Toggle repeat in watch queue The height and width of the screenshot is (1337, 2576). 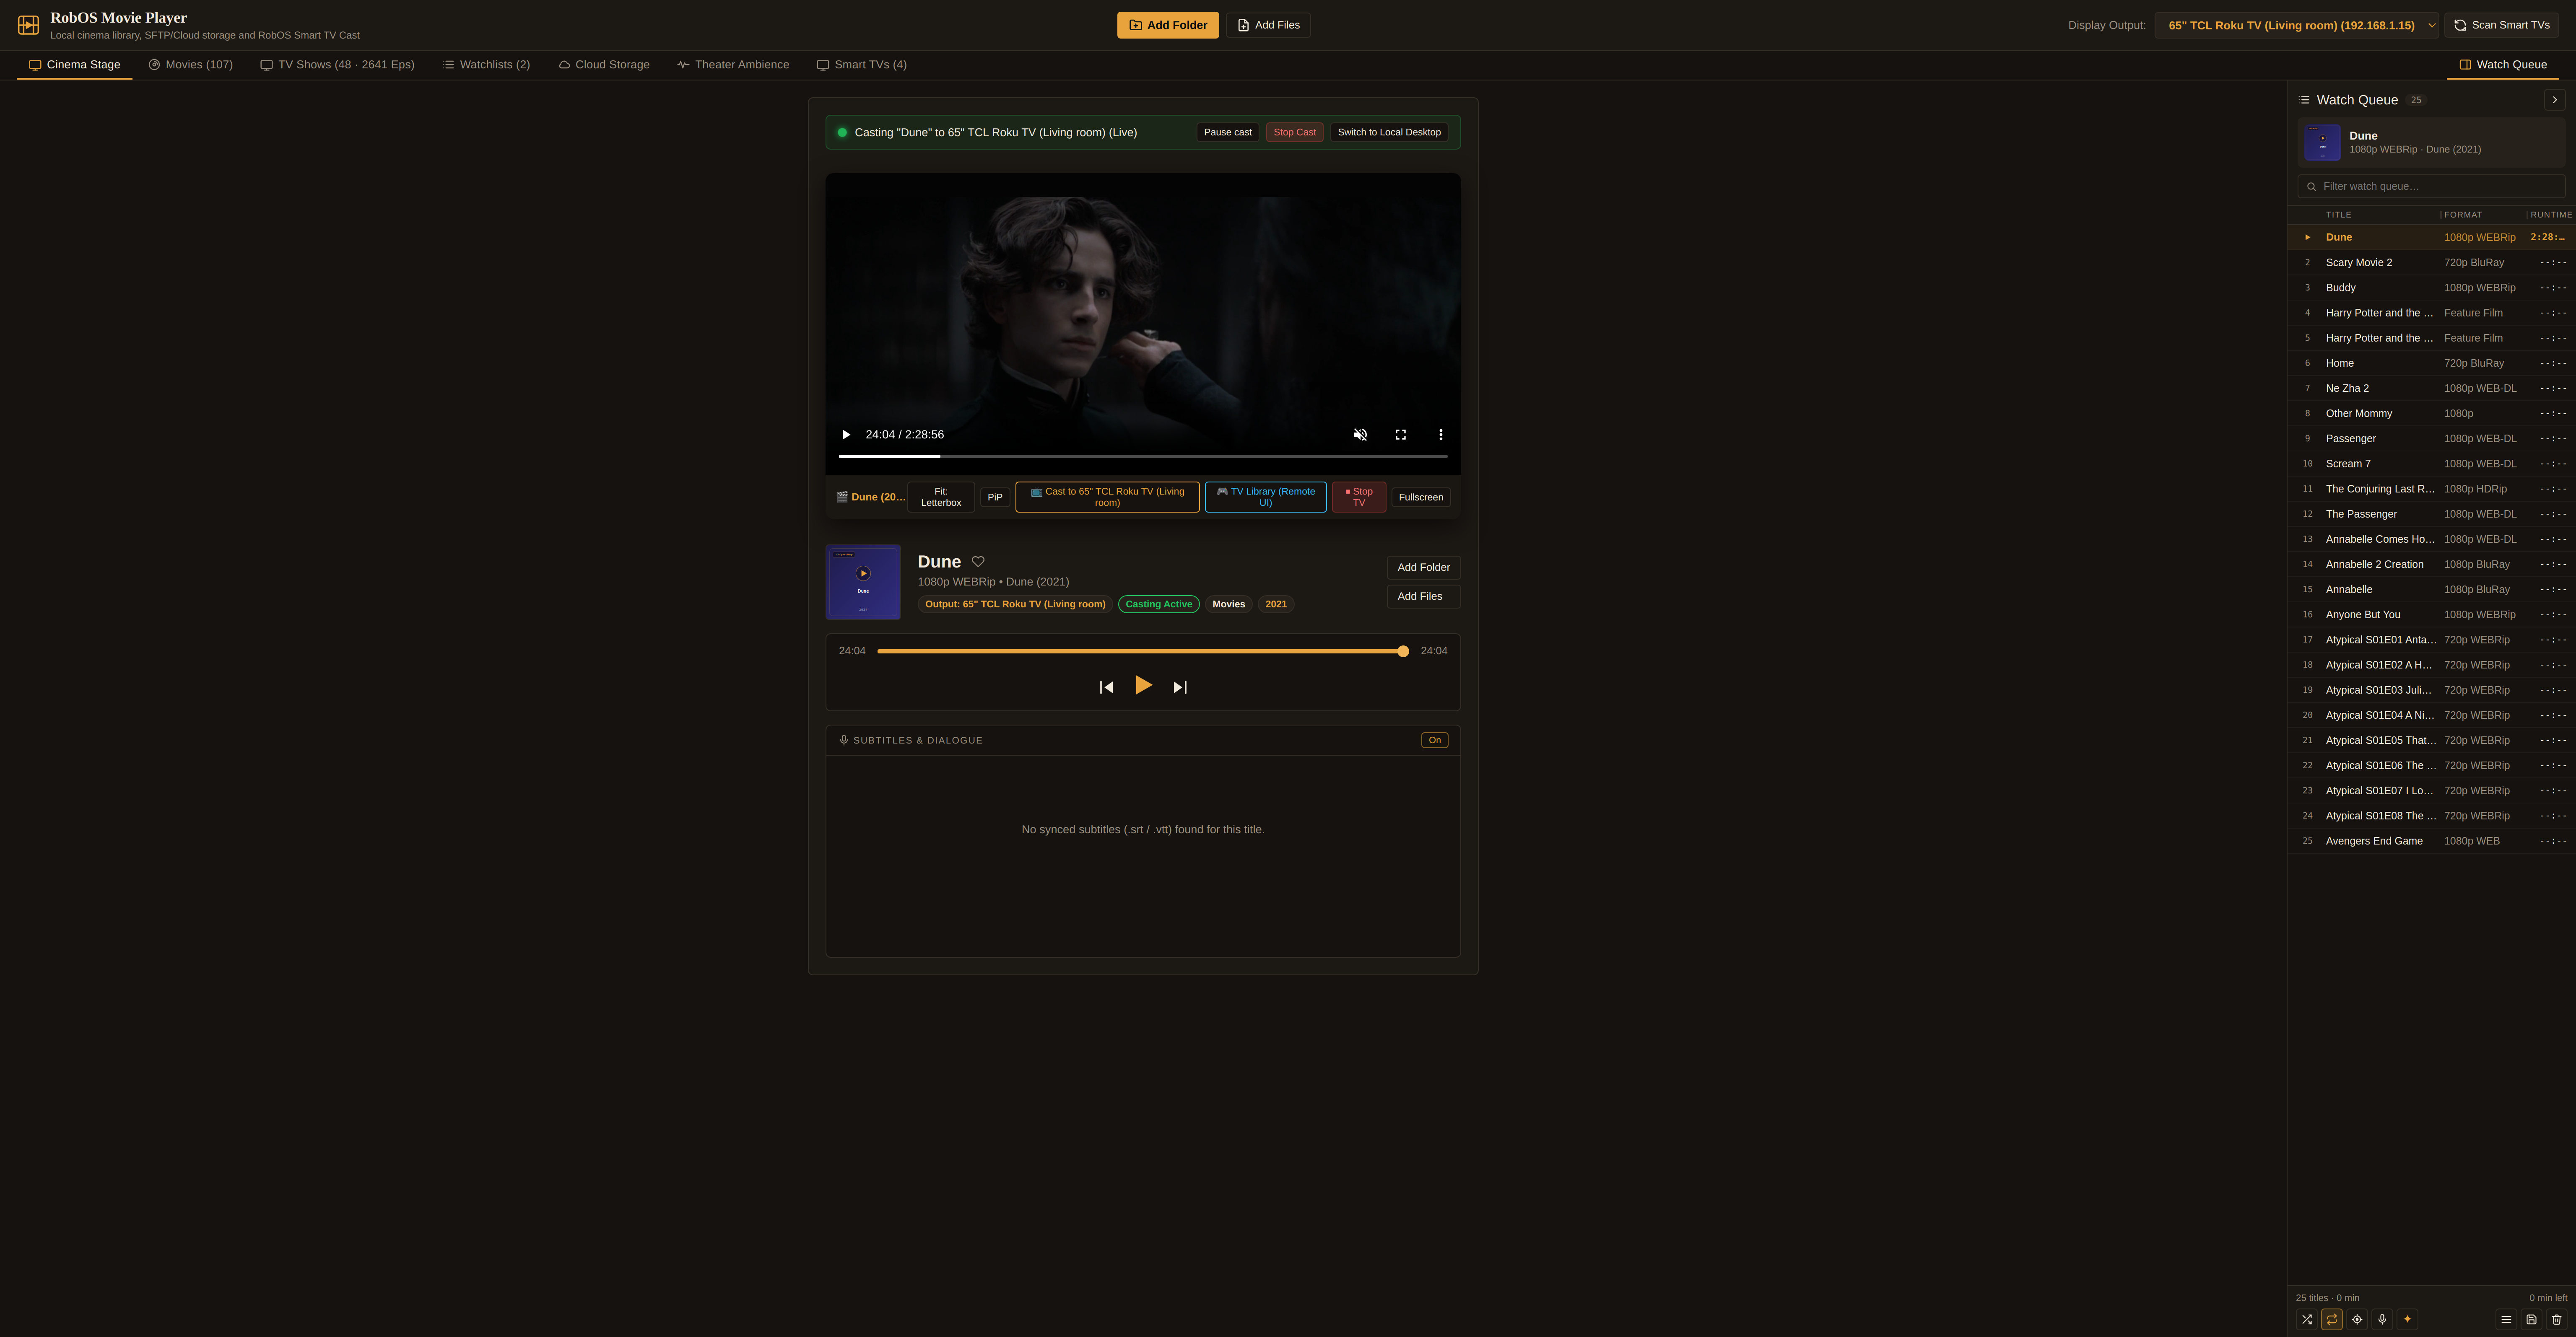coord(2332,1319)
